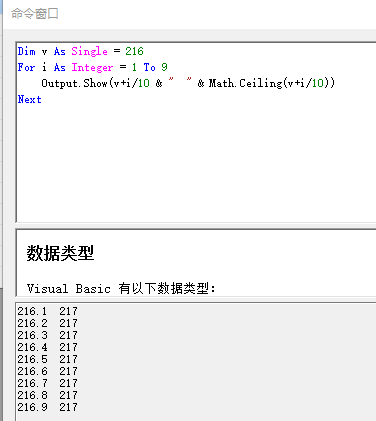The height and width of the screenshot is (421, 376).
Task: Select output line '216.2 217'
Action: point(47,323)
